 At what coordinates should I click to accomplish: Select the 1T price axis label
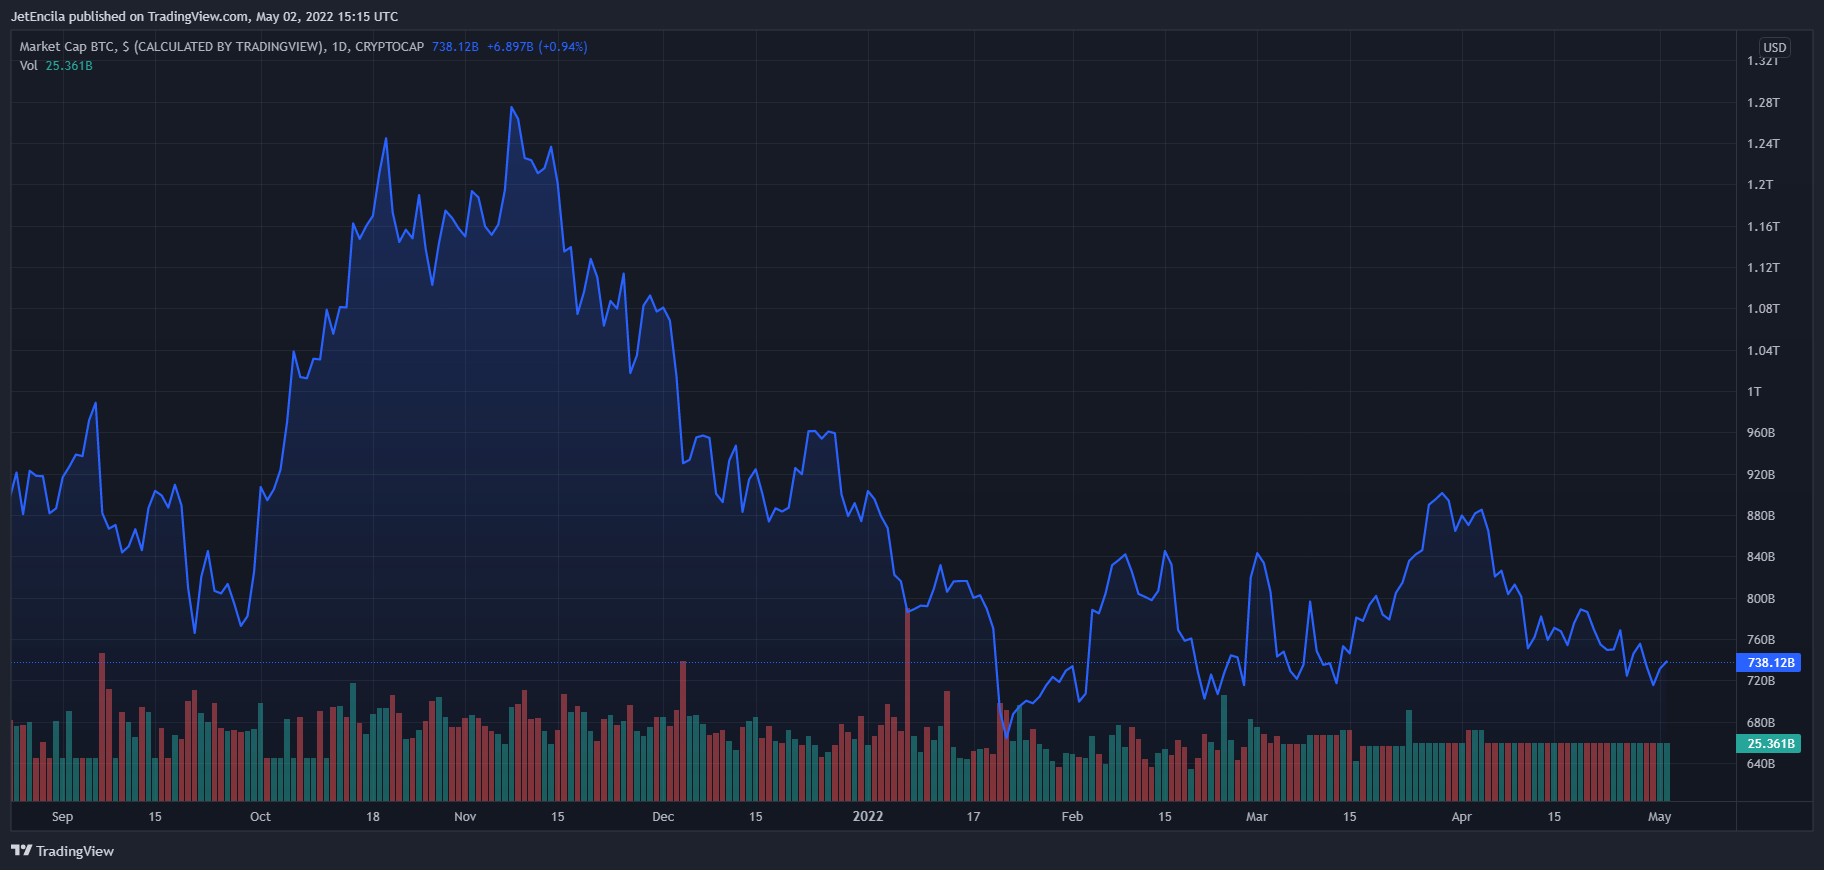click(1754, 392)
